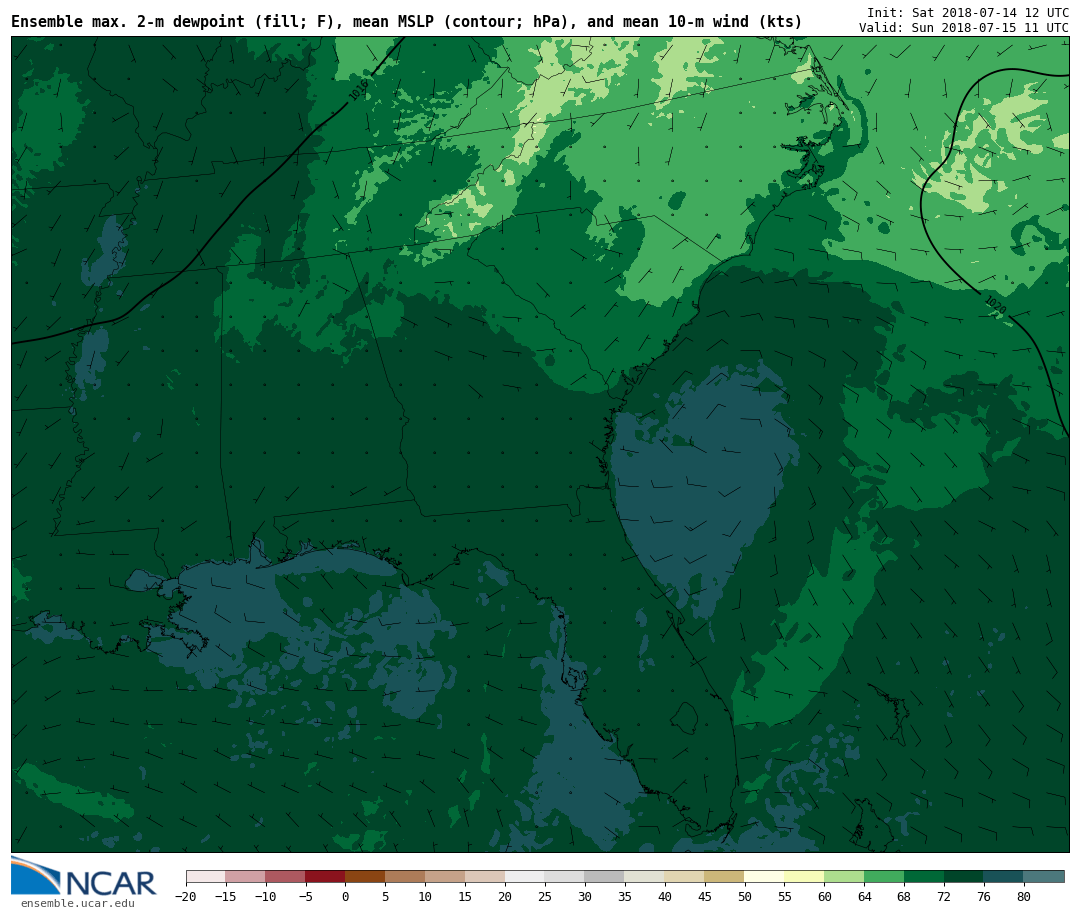Viewport: 1080px width, 915px height.
Task: Pick the gray swatch between 30 and 35
Action: coord(604,877)
